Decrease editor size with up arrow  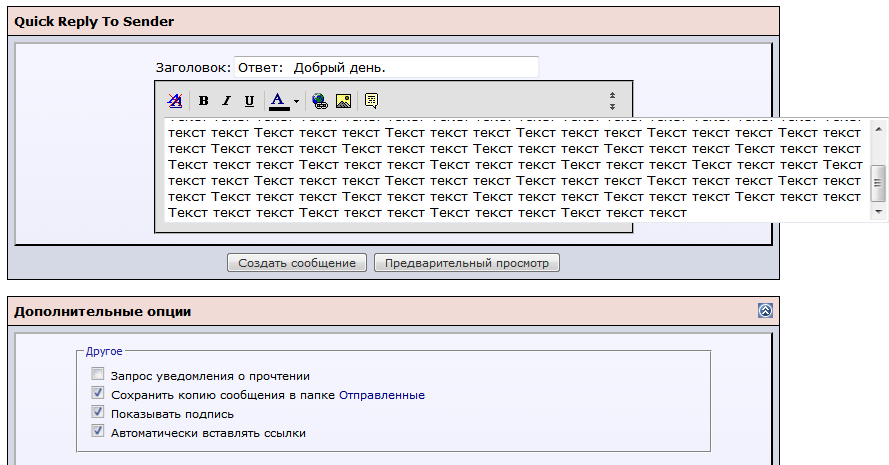[x=612, y=95]
